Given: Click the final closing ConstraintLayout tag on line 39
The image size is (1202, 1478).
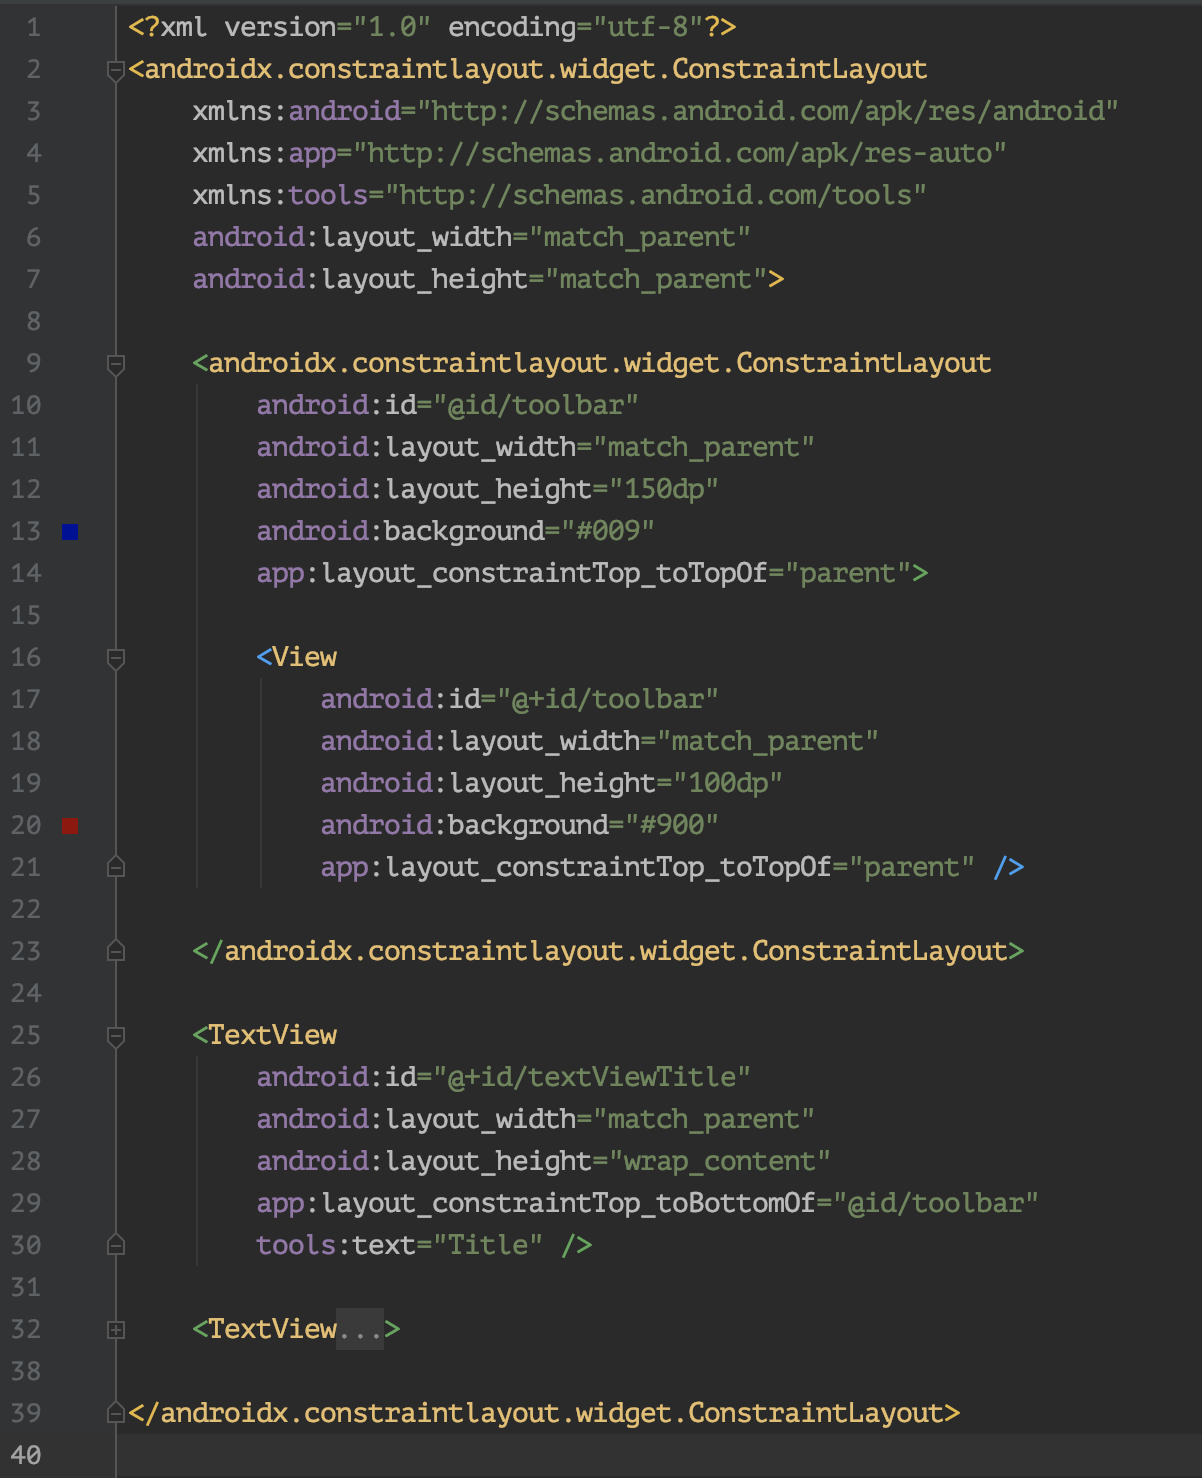Looking at the screenshot, I should click(544, 1413).
